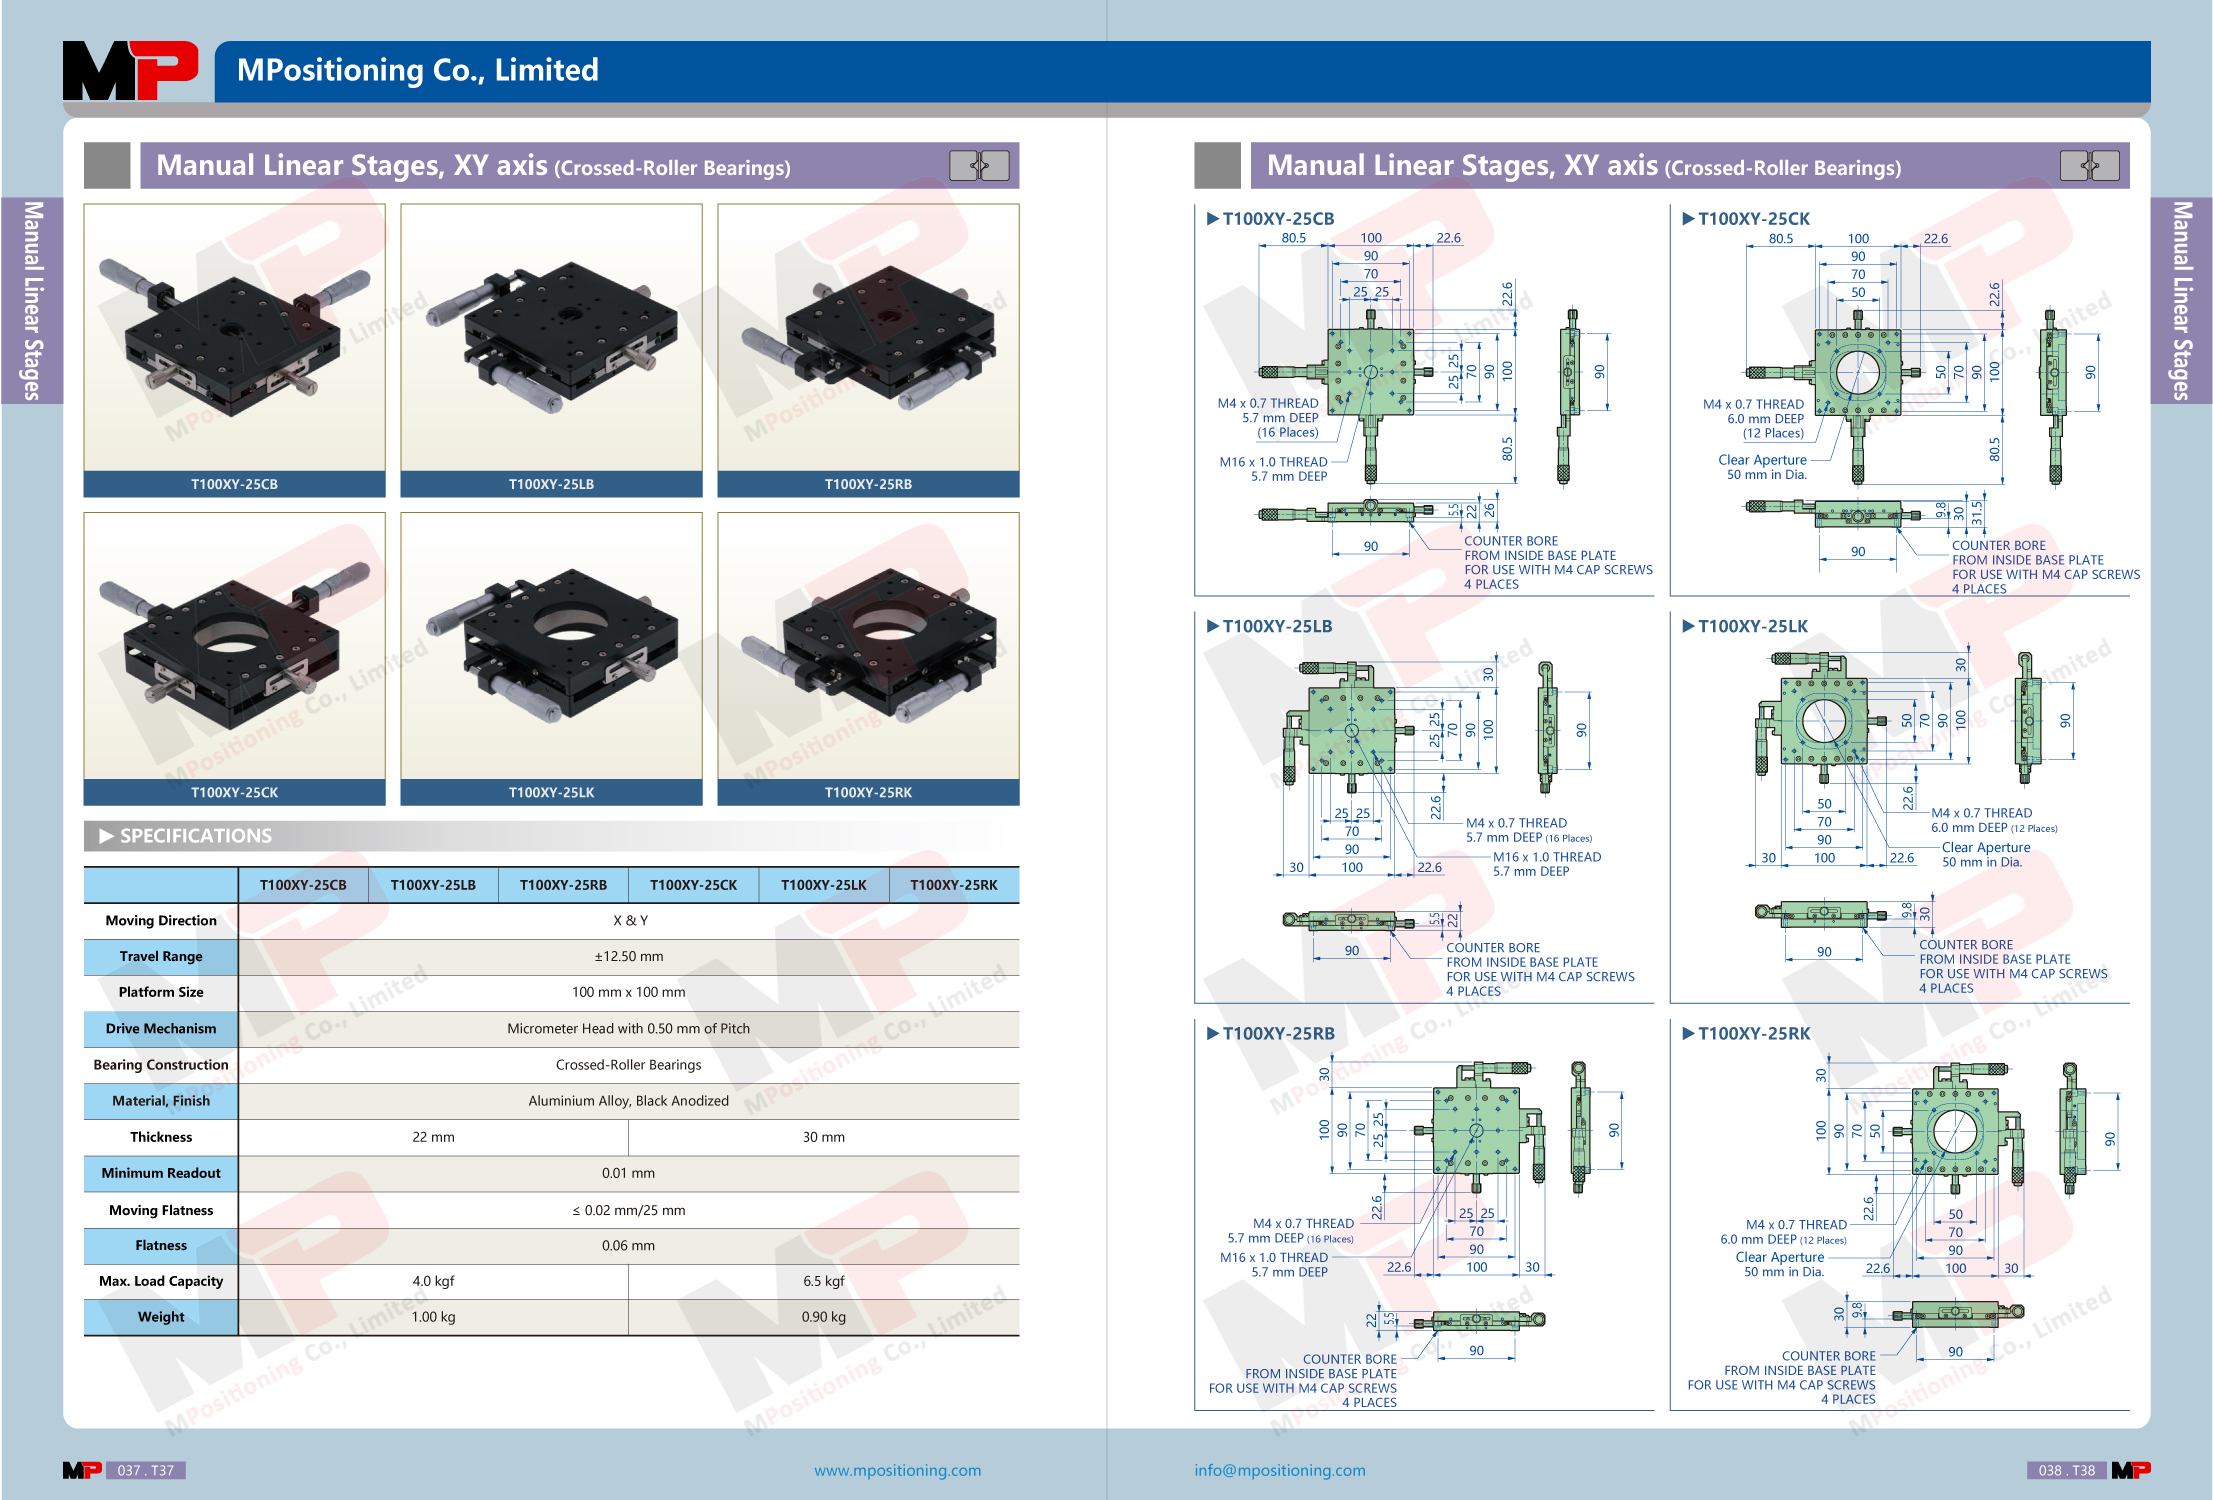Click the 038 . T38 page number
The width and height of the screenshot is (2213, 1500).
pos(2067,1470)
